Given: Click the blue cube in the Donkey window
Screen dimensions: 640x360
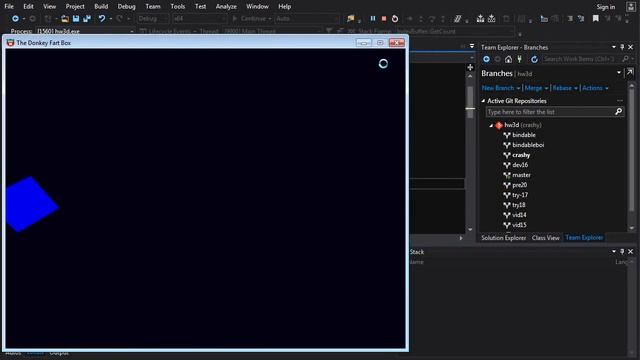Looking at the screenshot, I should (31, 204).
